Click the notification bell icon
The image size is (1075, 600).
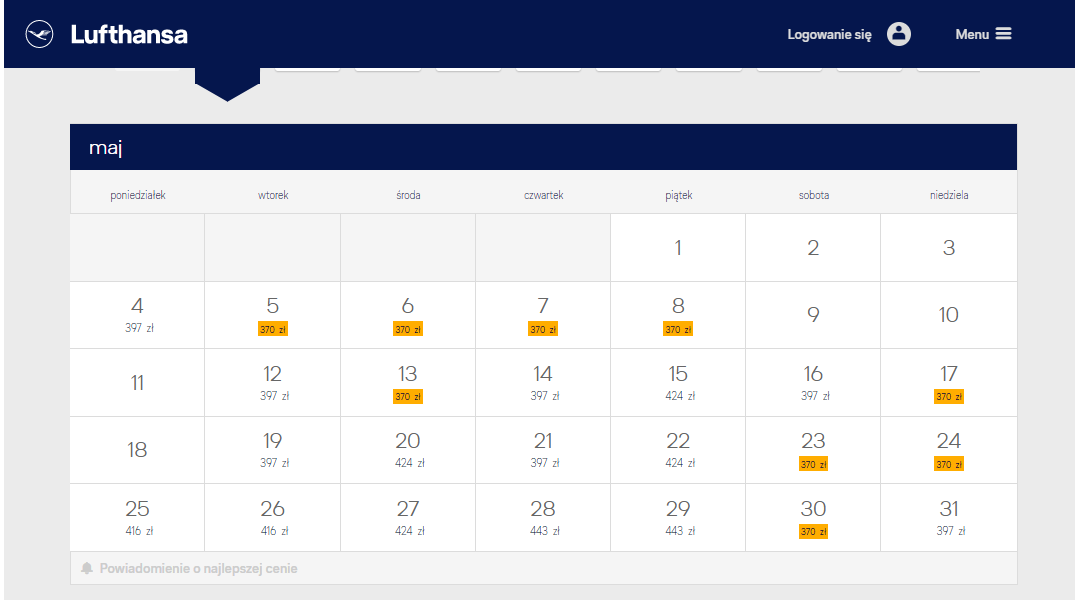(87, 568)
